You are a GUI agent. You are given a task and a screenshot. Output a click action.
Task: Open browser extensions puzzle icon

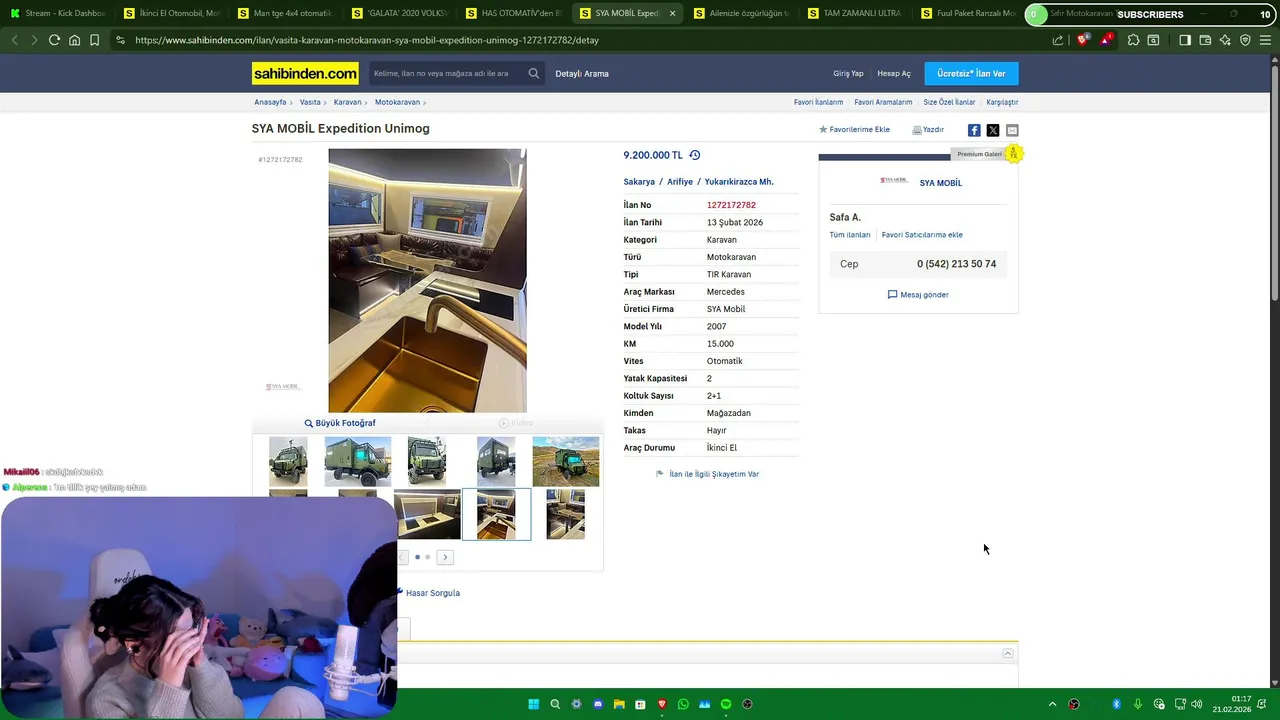tap(1133, 40)
